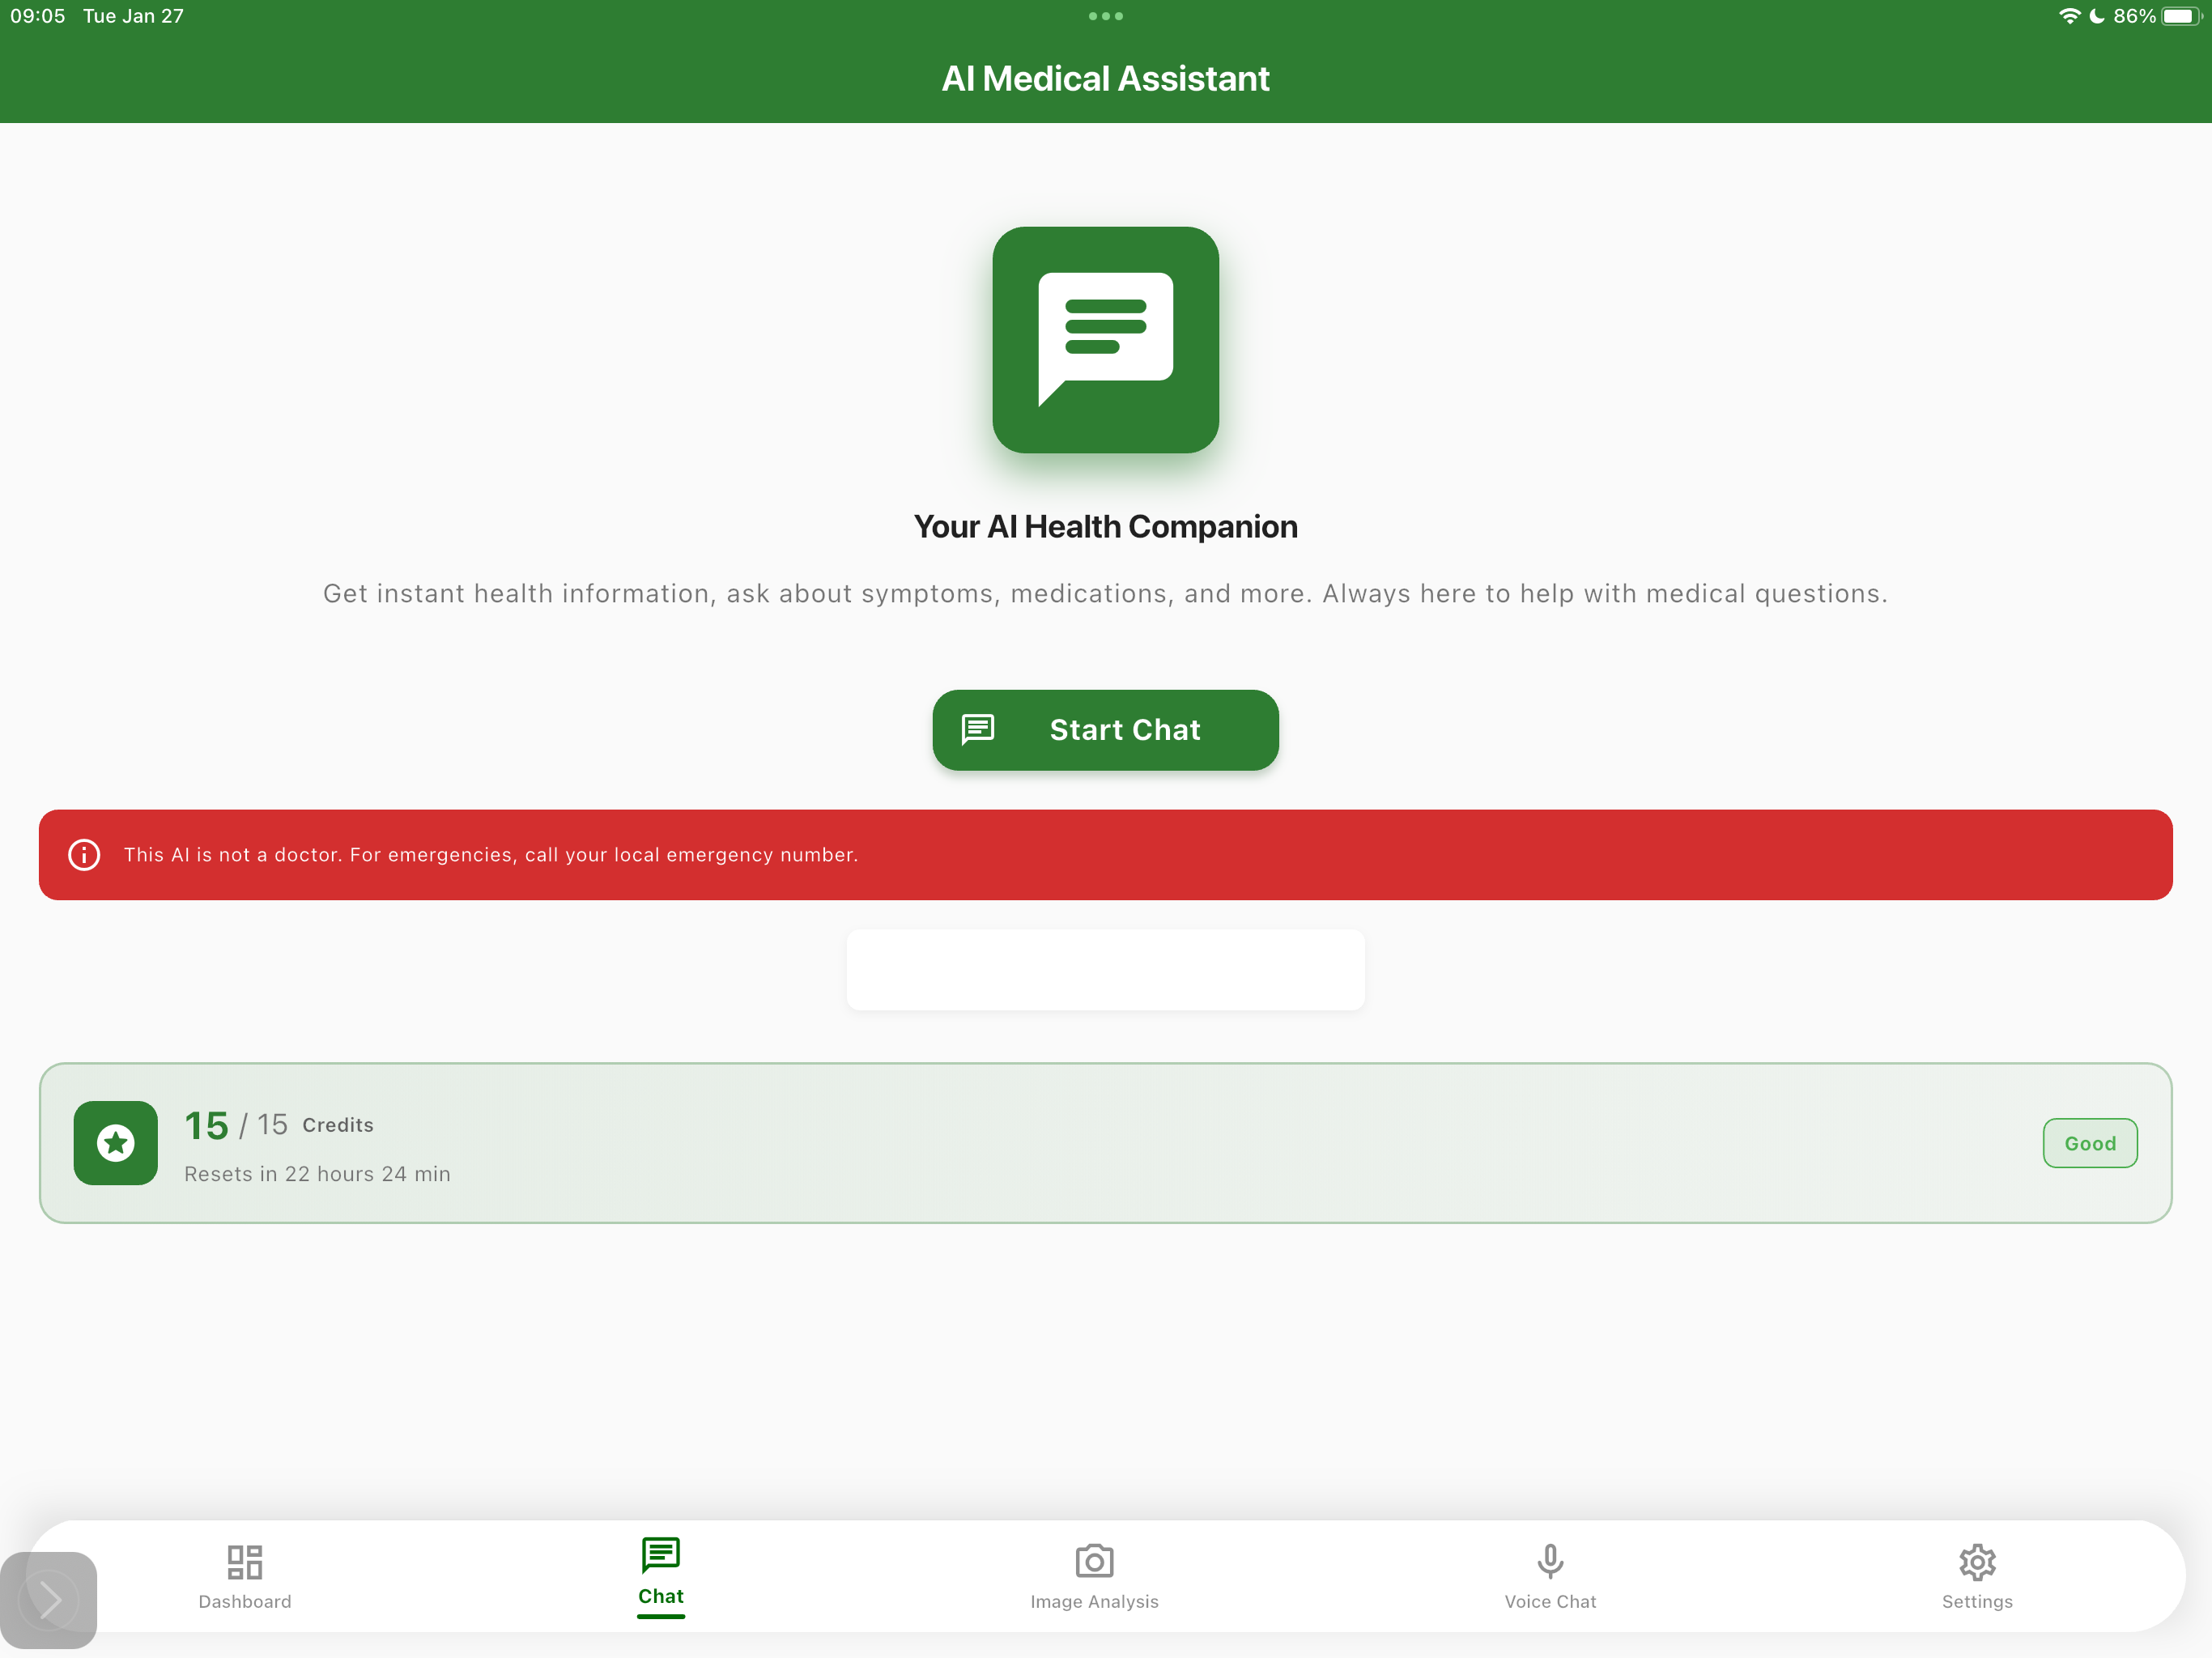Click the Do Not Disturb moon icon
The width and height of the screenshot is (2212, 1658).
tap(2097, 16)
